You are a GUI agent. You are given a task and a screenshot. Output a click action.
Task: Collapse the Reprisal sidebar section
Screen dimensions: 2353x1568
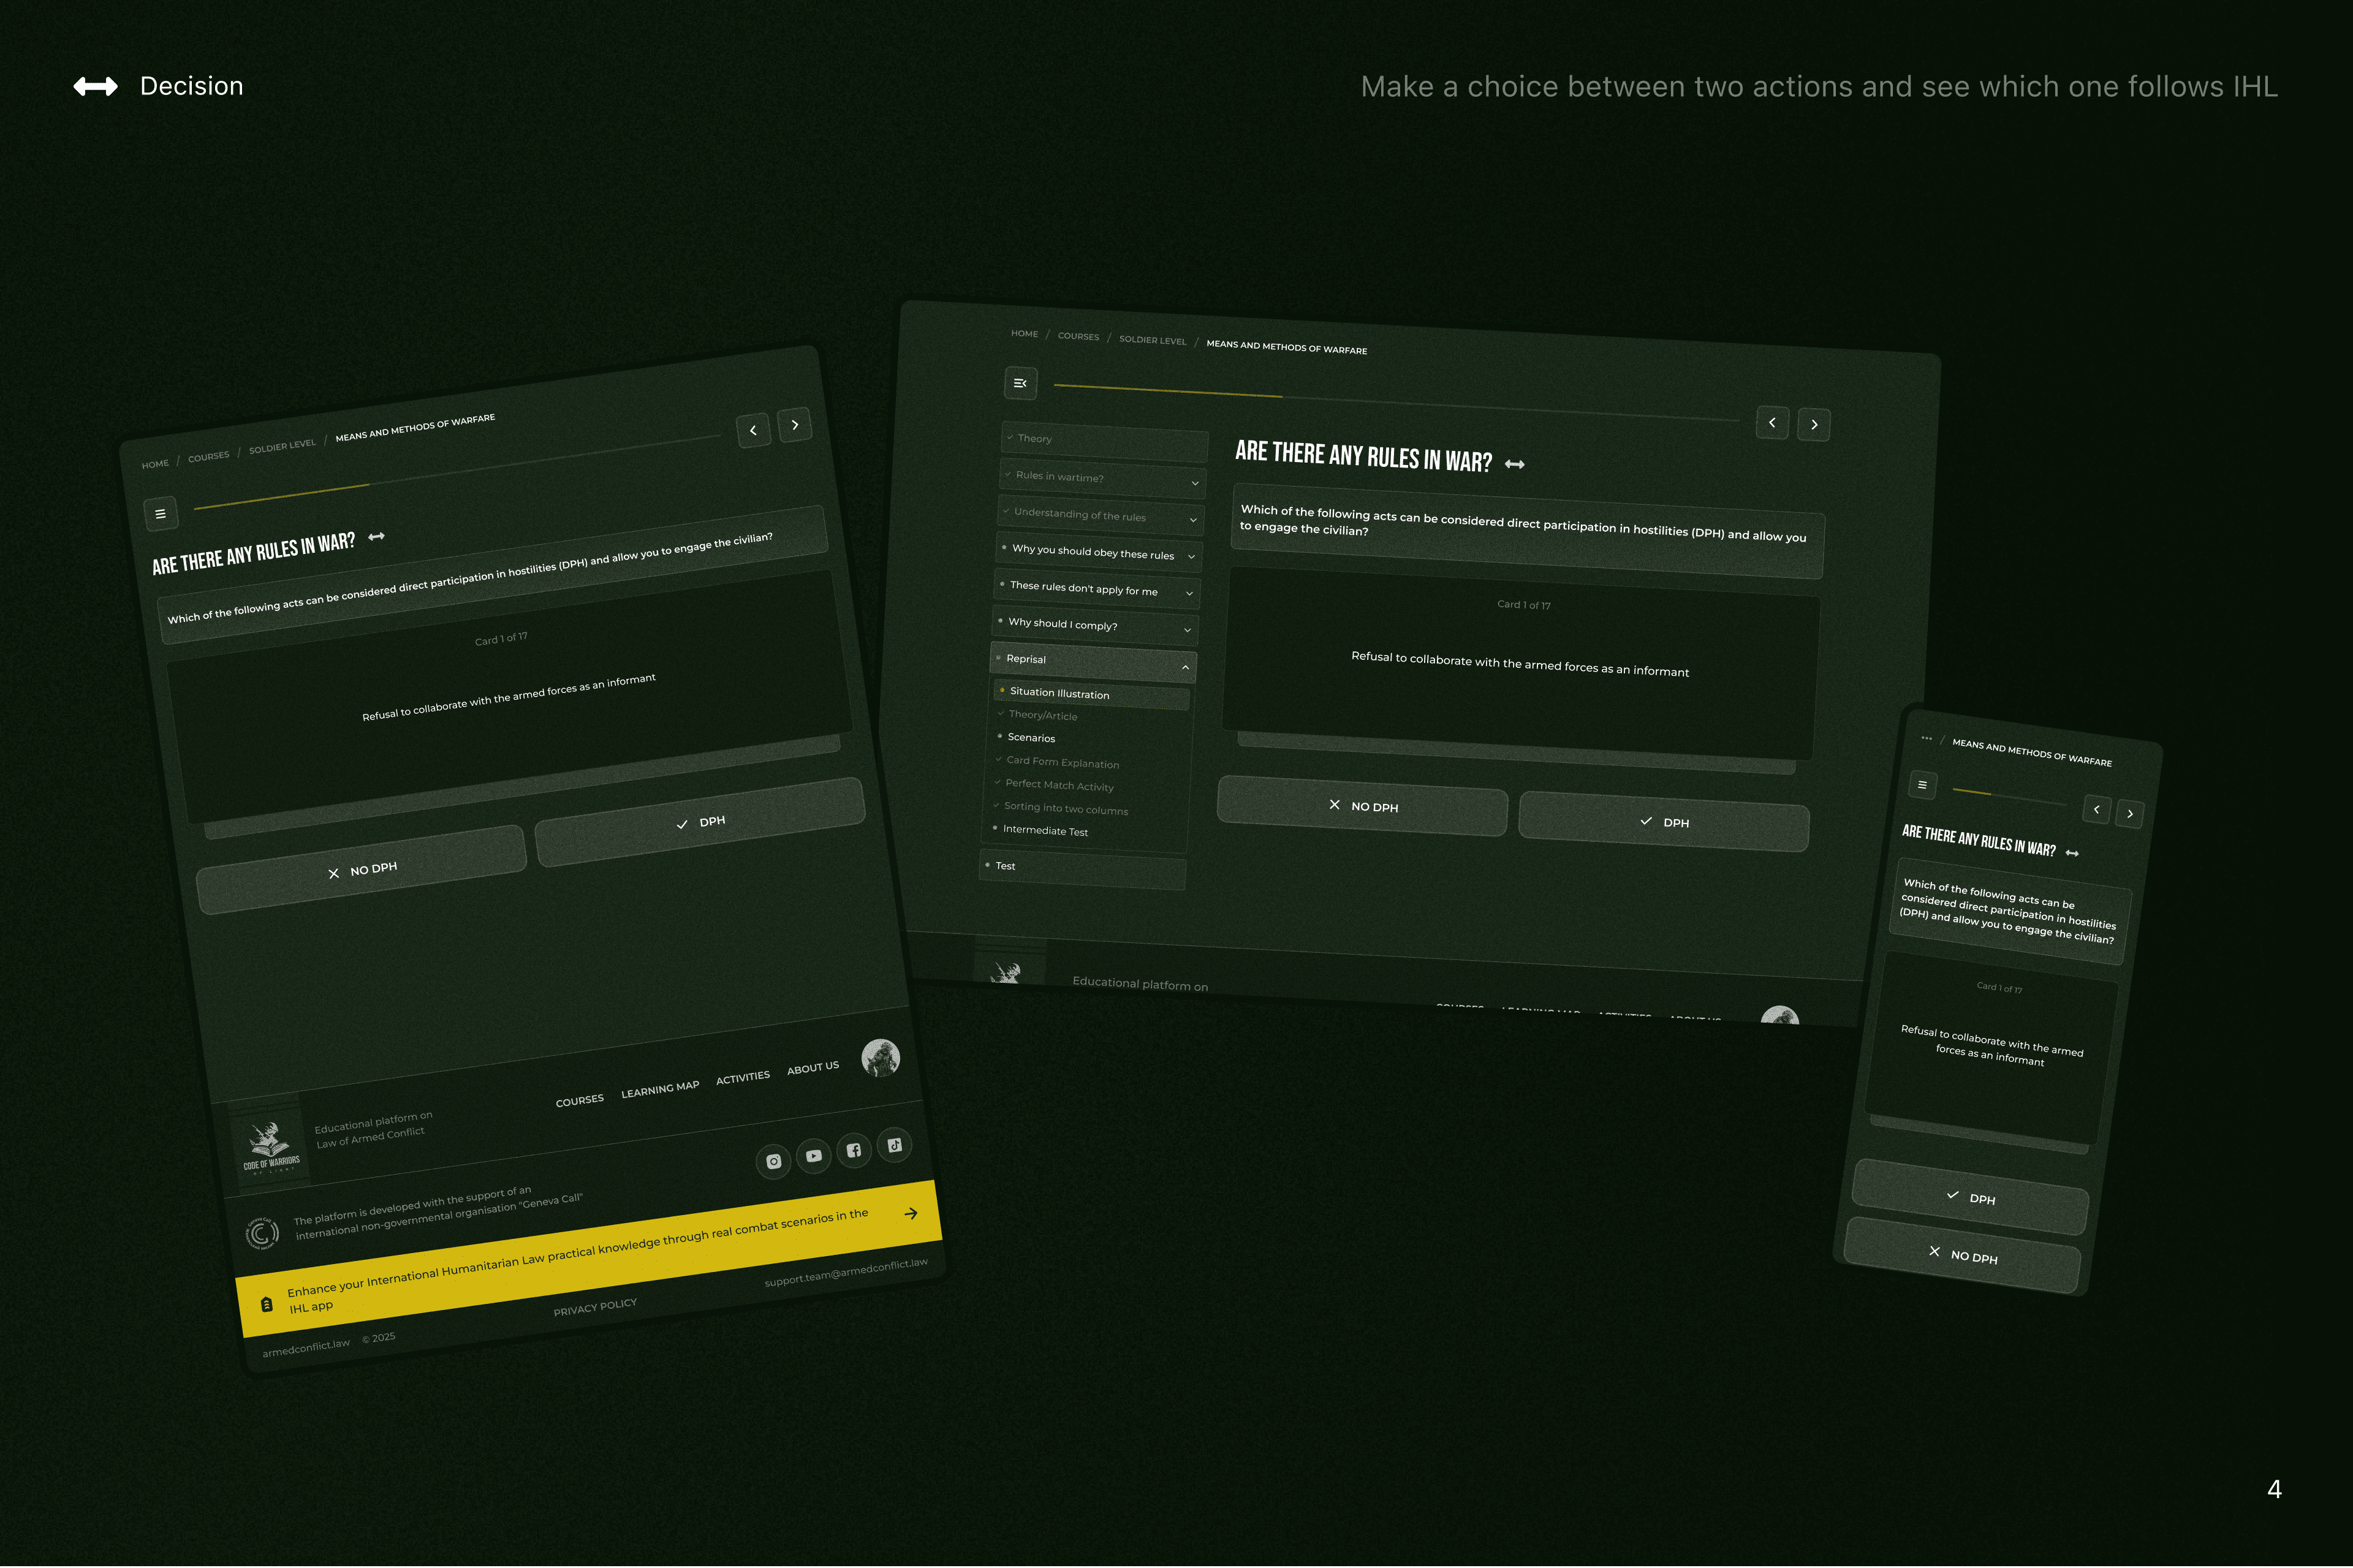[x=1185, y=667]
